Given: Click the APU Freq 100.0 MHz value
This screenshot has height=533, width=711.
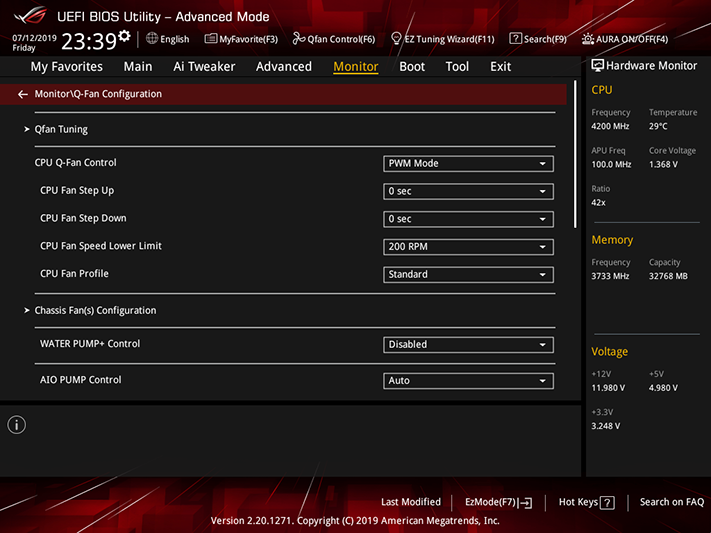Looking at the screenshot, I should [611, 164].
